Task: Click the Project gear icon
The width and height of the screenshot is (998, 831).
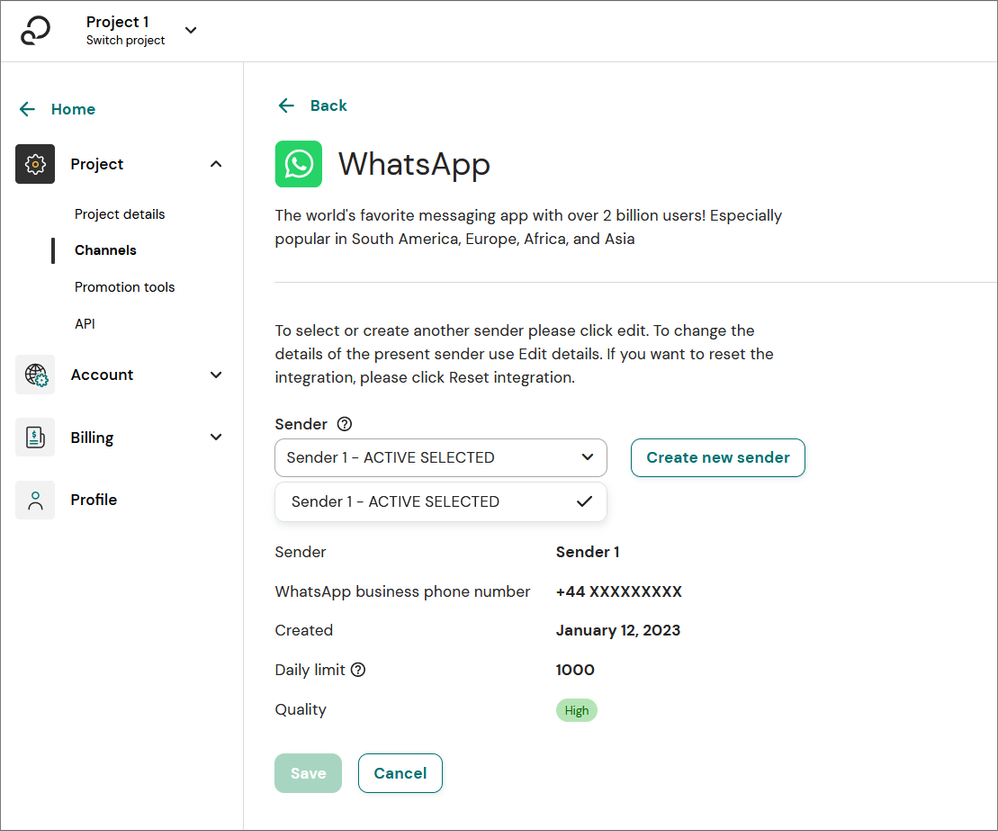Action: point(35,164)
